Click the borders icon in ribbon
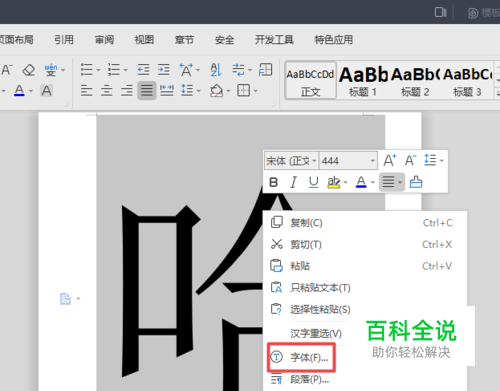 tap(243, 90)
